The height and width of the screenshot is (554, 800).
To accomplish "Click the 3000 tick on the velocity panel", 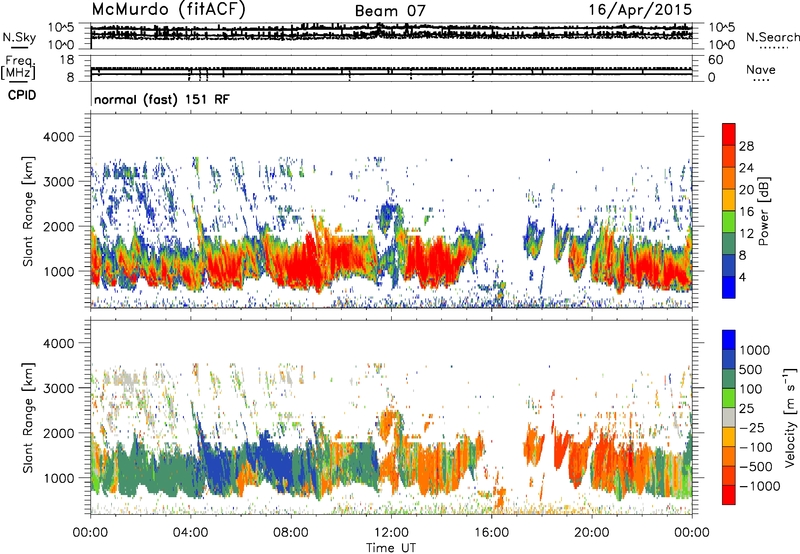I will point(58,388).
